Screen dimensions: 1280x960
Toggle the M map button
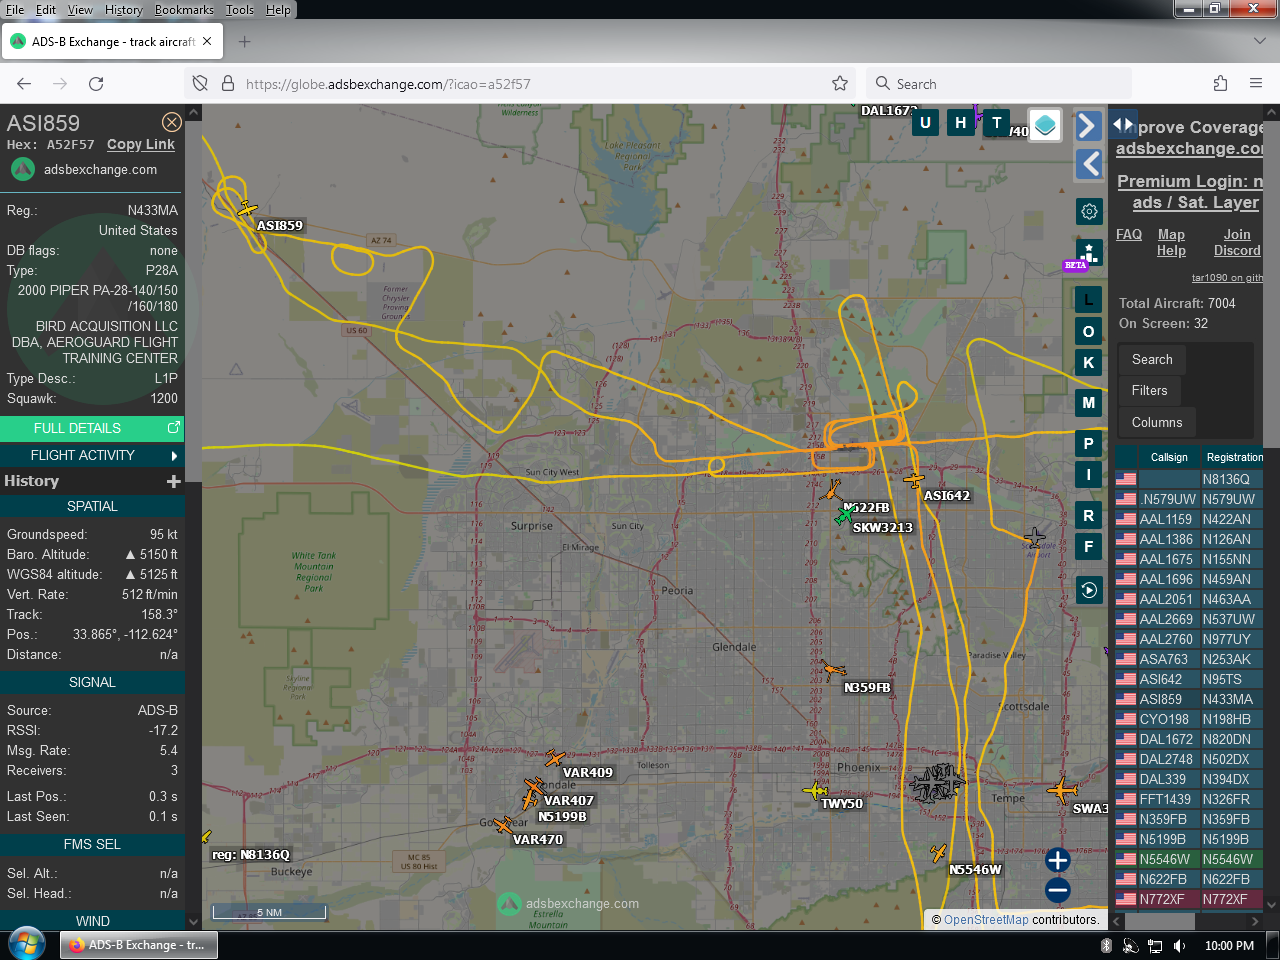click(x=1089, y=403)
